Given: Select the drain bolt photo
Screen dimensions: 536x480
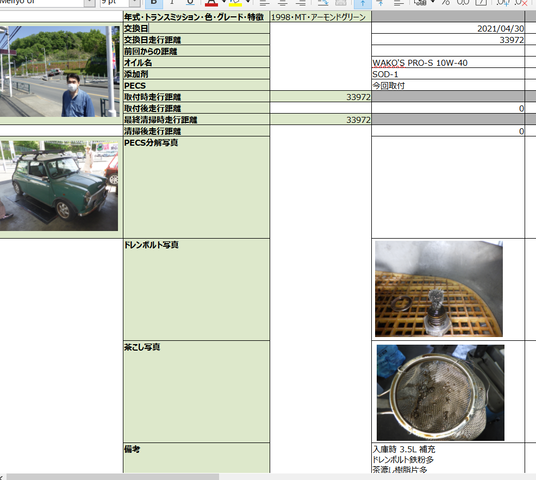Looking at the screenshot, I should (x=439, y=289).
